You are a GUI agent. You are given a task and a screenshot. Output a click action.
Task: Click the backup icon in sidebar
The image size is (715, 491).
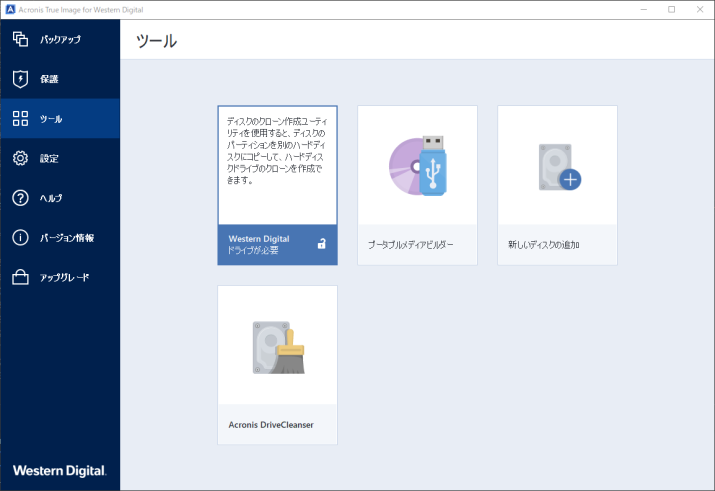coord(20,40)
